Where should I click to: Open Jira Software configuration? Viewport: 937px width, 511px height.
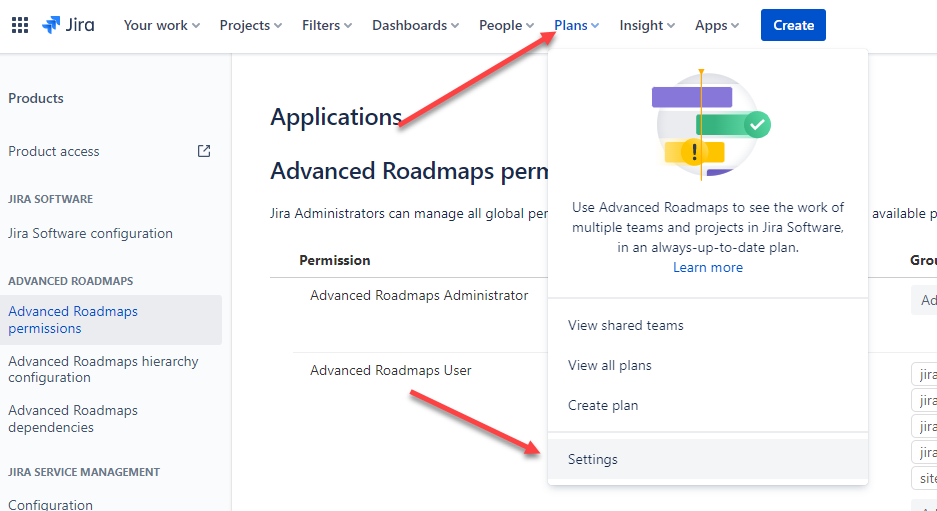[90, 234]
